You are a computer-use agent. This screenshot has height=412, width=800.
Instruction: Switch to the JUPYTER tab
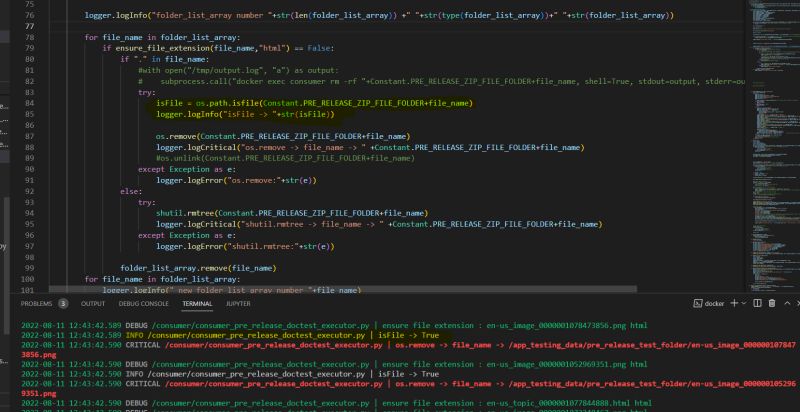point(238,303)
